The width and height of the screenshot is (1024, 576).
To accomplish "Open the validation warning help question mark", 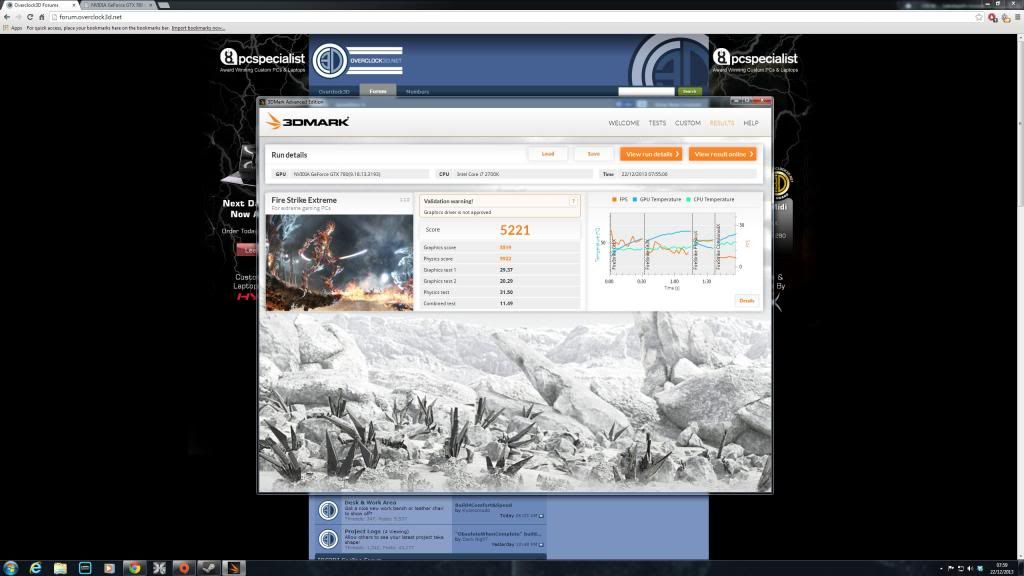I will tap(573, 201).
